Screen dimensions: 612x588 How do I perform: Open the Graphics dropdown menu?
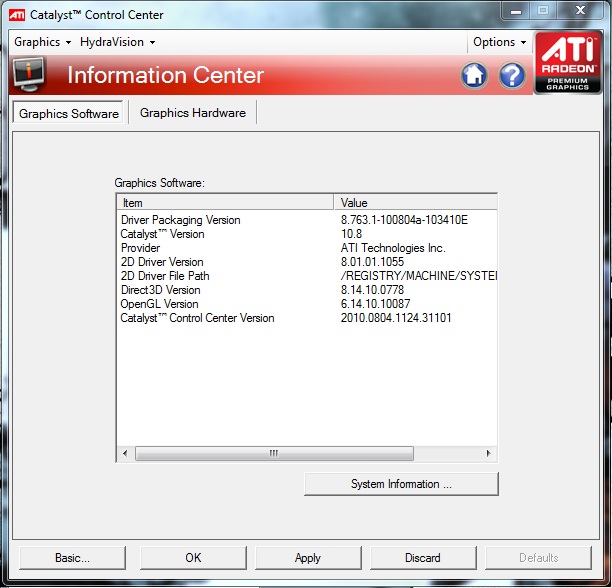pos(43,42)
